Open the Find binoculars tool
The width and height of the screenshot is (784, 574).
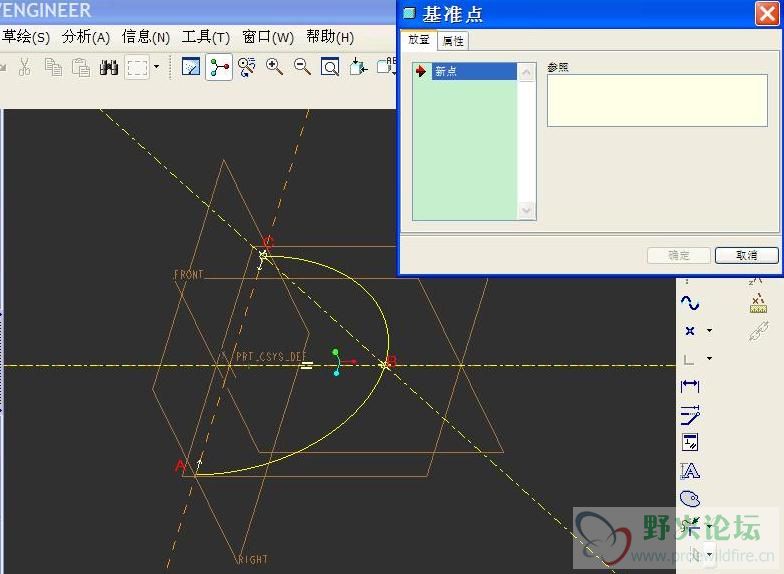[x=108, y=67]
